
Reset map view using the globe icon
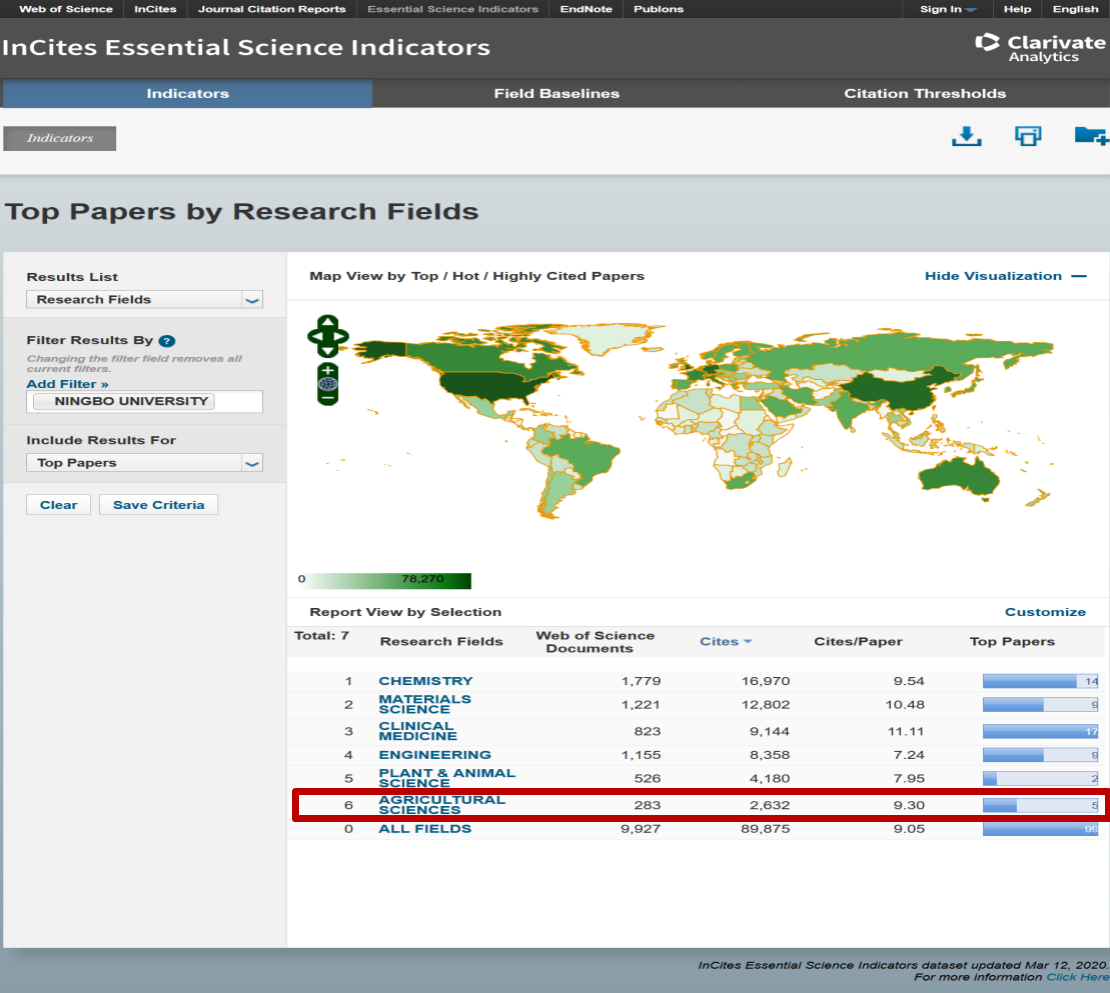pos(328,383)
